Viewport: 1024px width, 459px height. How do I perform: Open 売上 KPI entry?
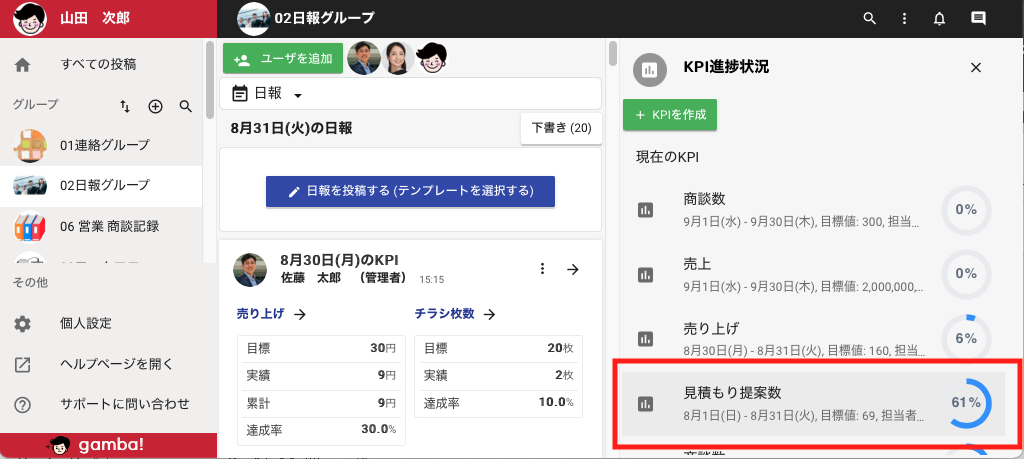pos(812,275)
